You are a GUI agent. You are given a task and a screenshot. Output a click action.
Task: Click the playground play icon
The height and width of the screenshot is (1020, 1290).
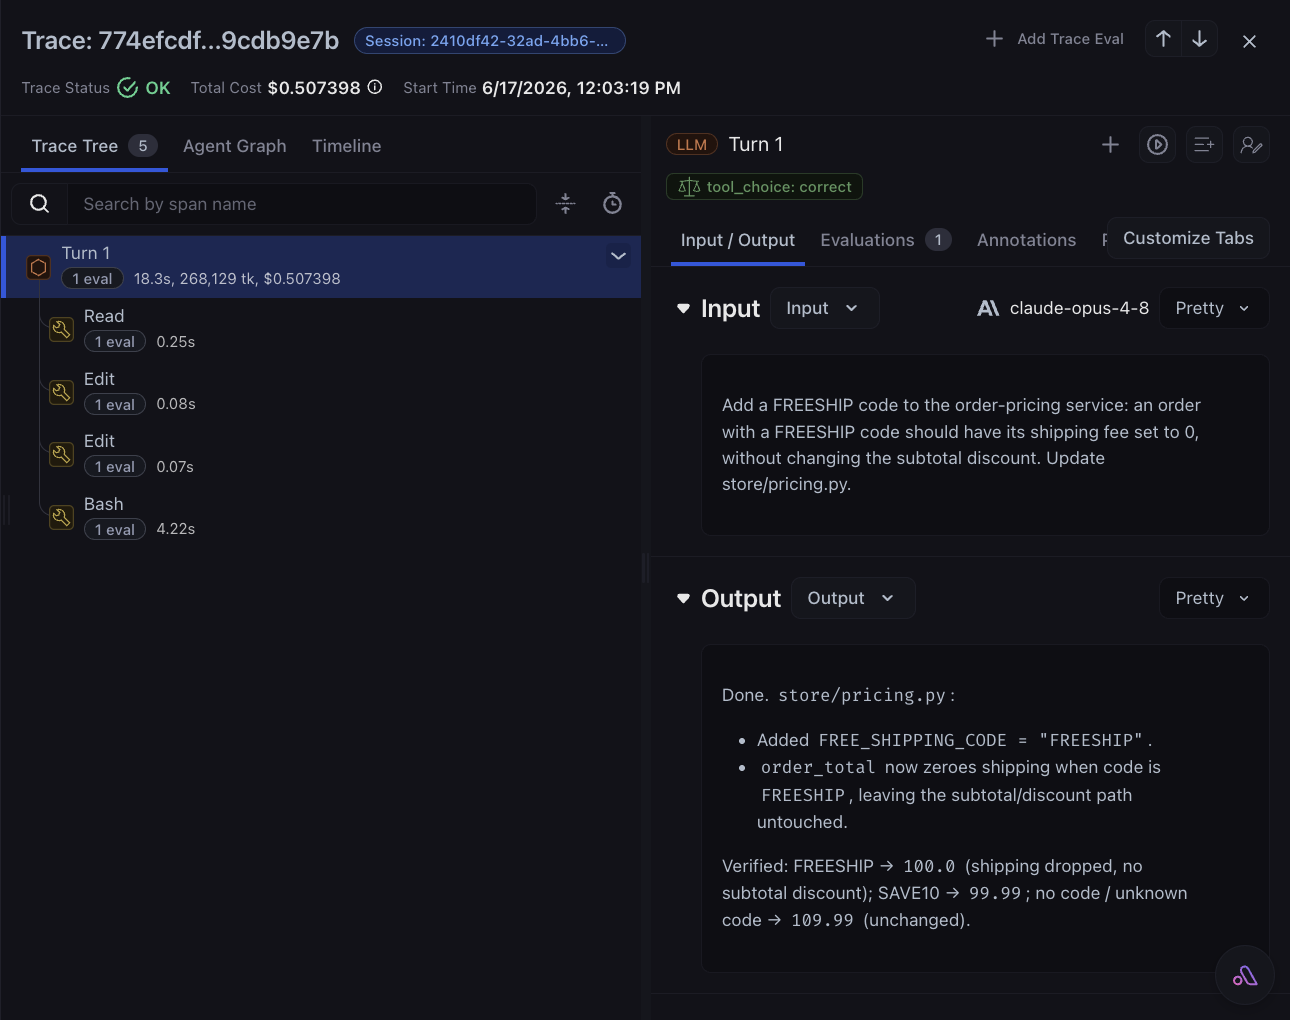[1157, 145]
